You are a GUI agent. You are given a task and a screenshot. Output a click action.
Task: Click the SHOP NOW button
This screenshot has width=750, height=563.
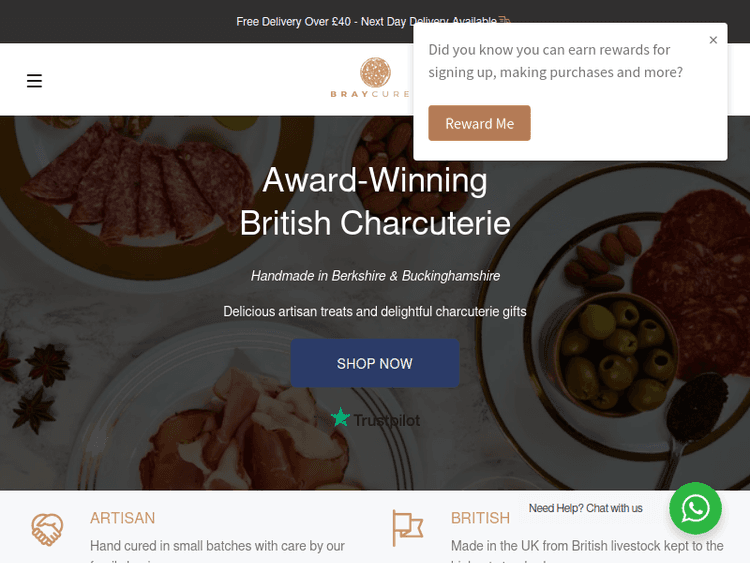point(375,364)
